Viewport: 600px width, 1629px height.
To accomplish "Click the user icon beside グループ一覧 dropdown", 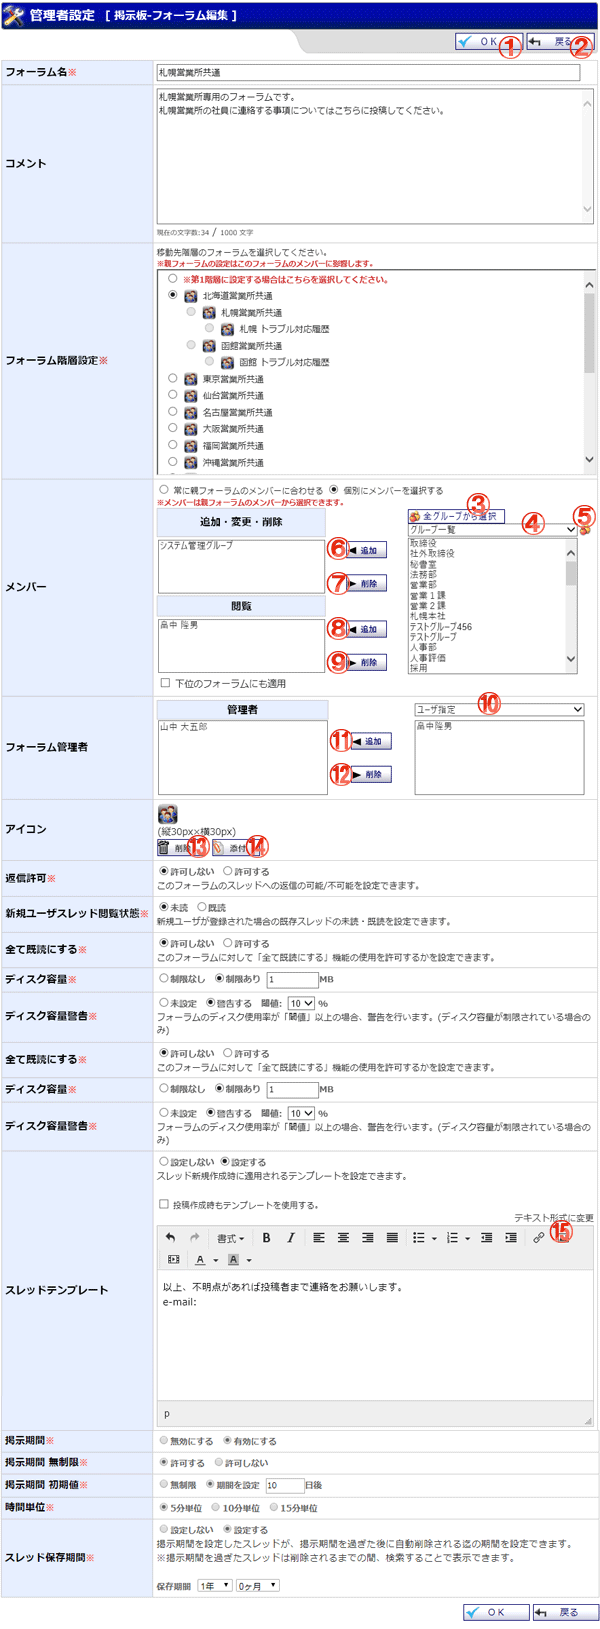I will [585, 530].
